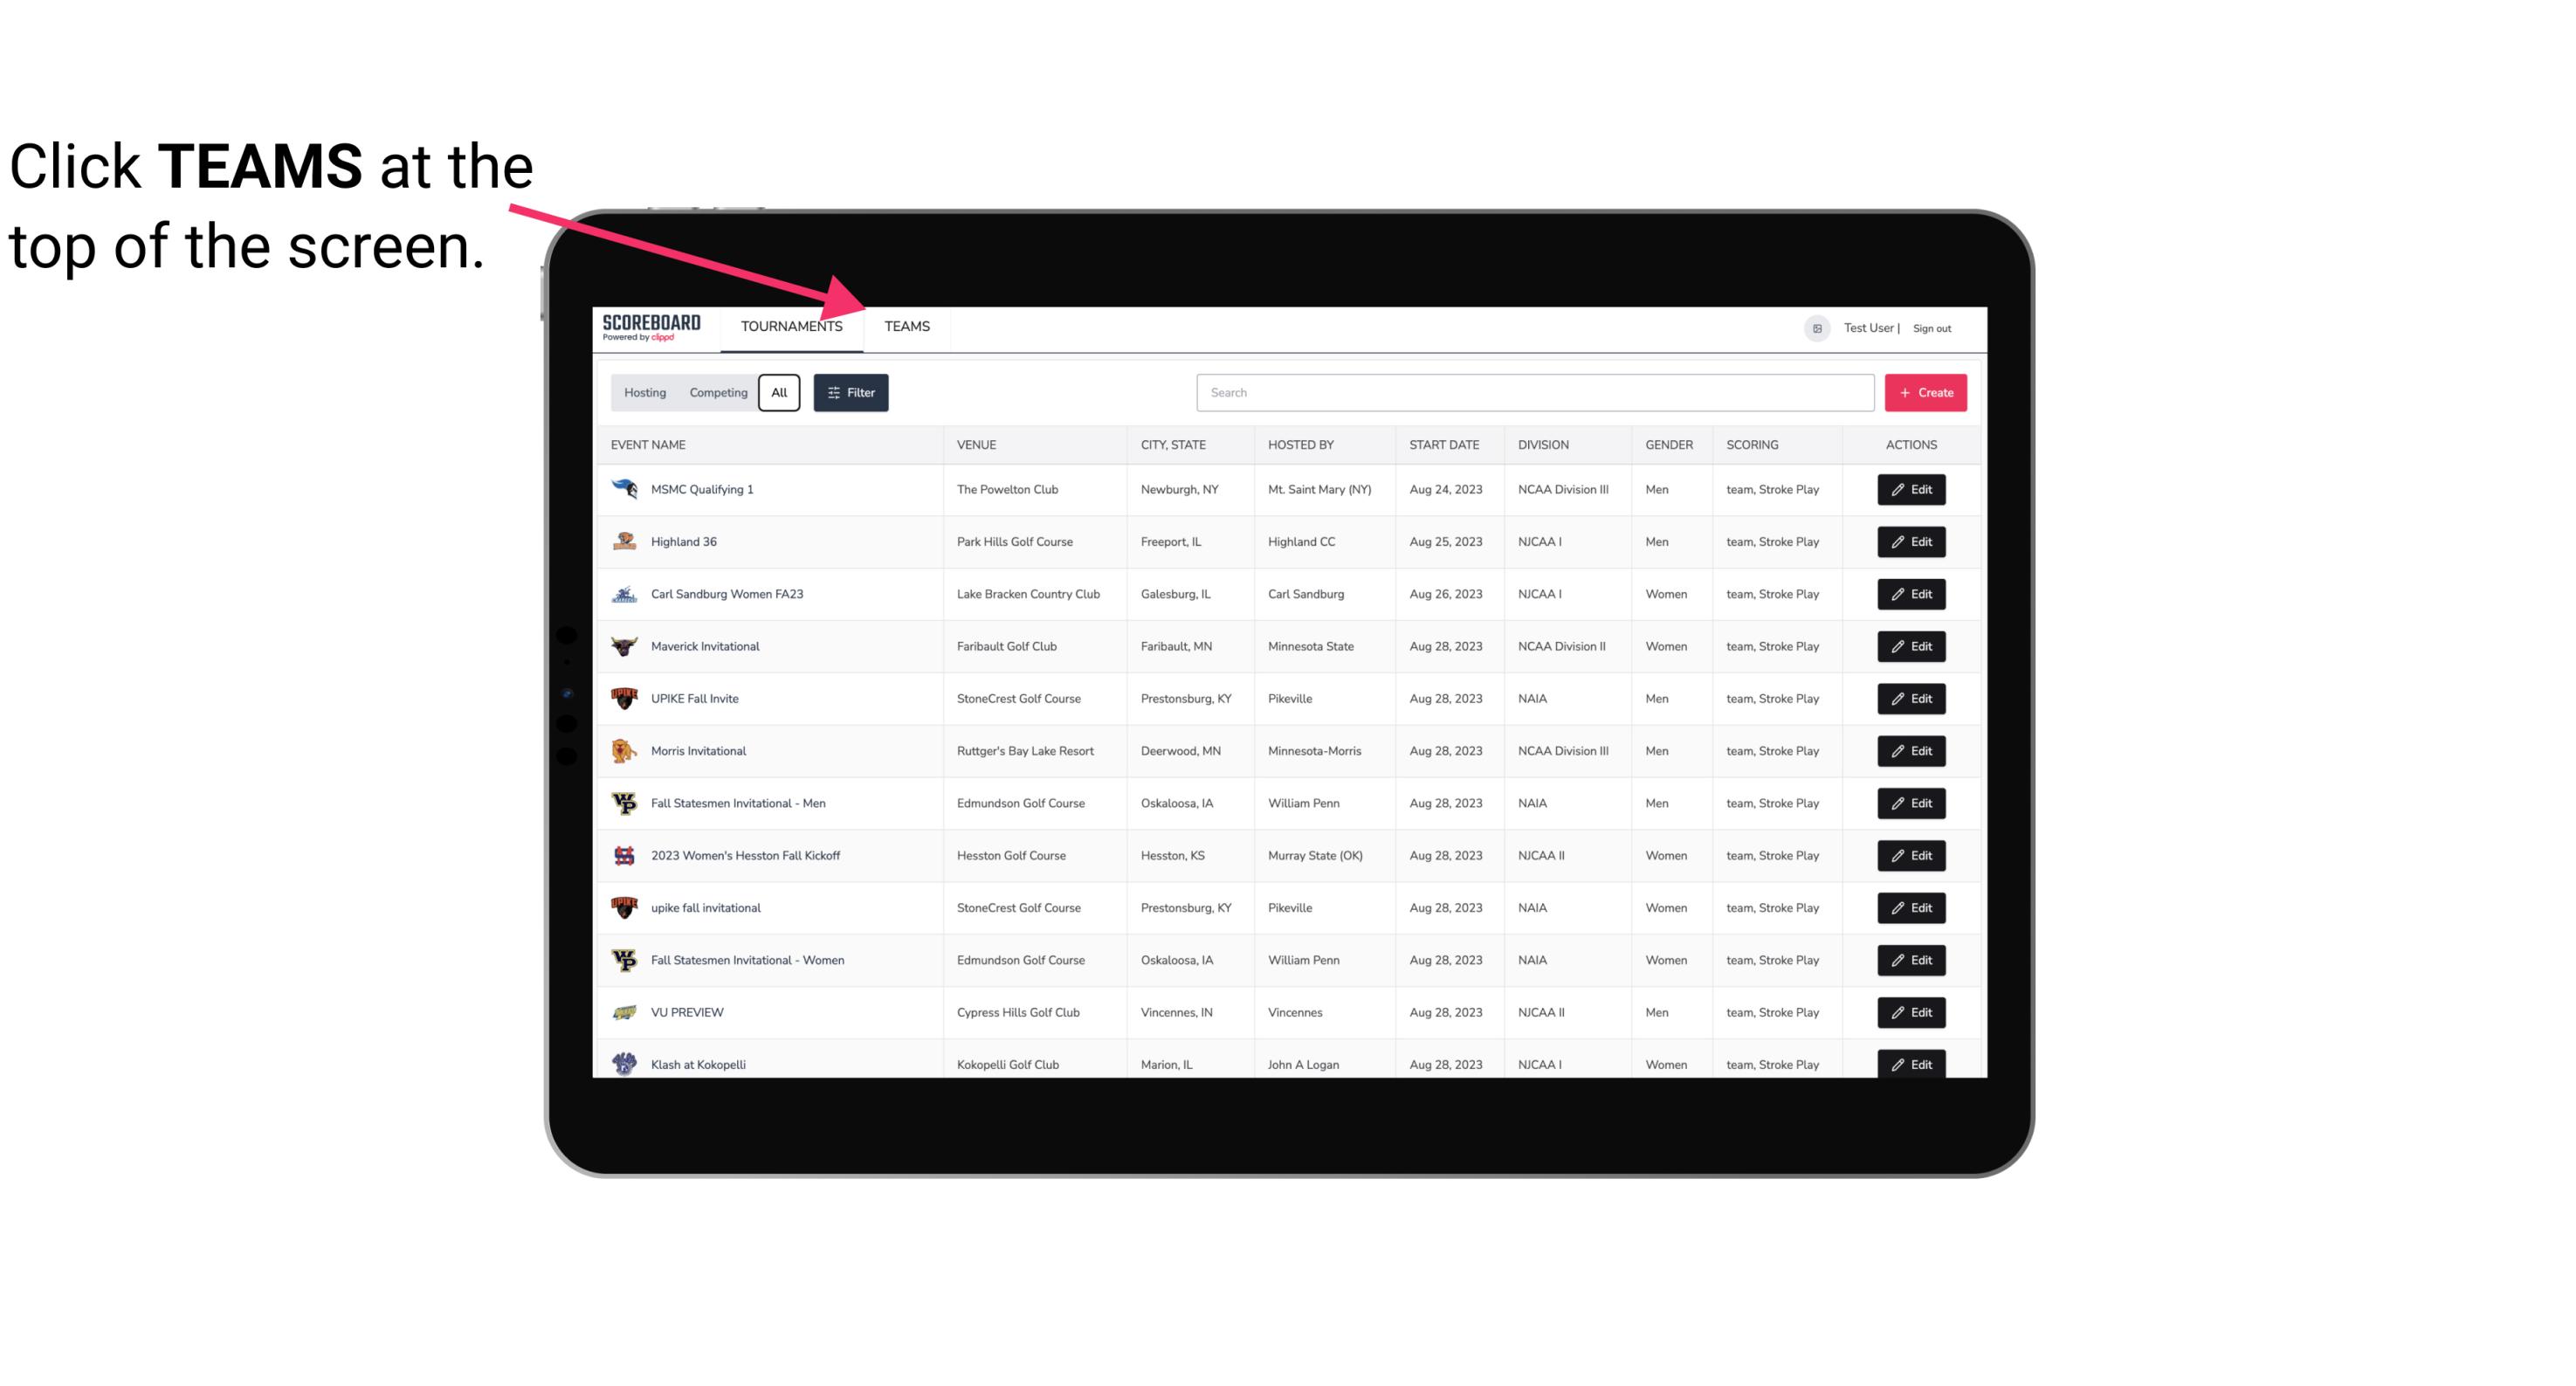Click the Edit icon for VU PREVIEW
This screenshot has width=2576, height=1386.
[x=1911, y=1010]
